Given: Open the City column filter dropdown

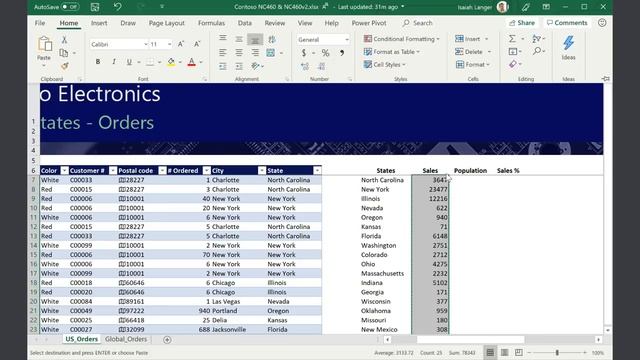Looking at the screenshot, I should pos(262,171).
